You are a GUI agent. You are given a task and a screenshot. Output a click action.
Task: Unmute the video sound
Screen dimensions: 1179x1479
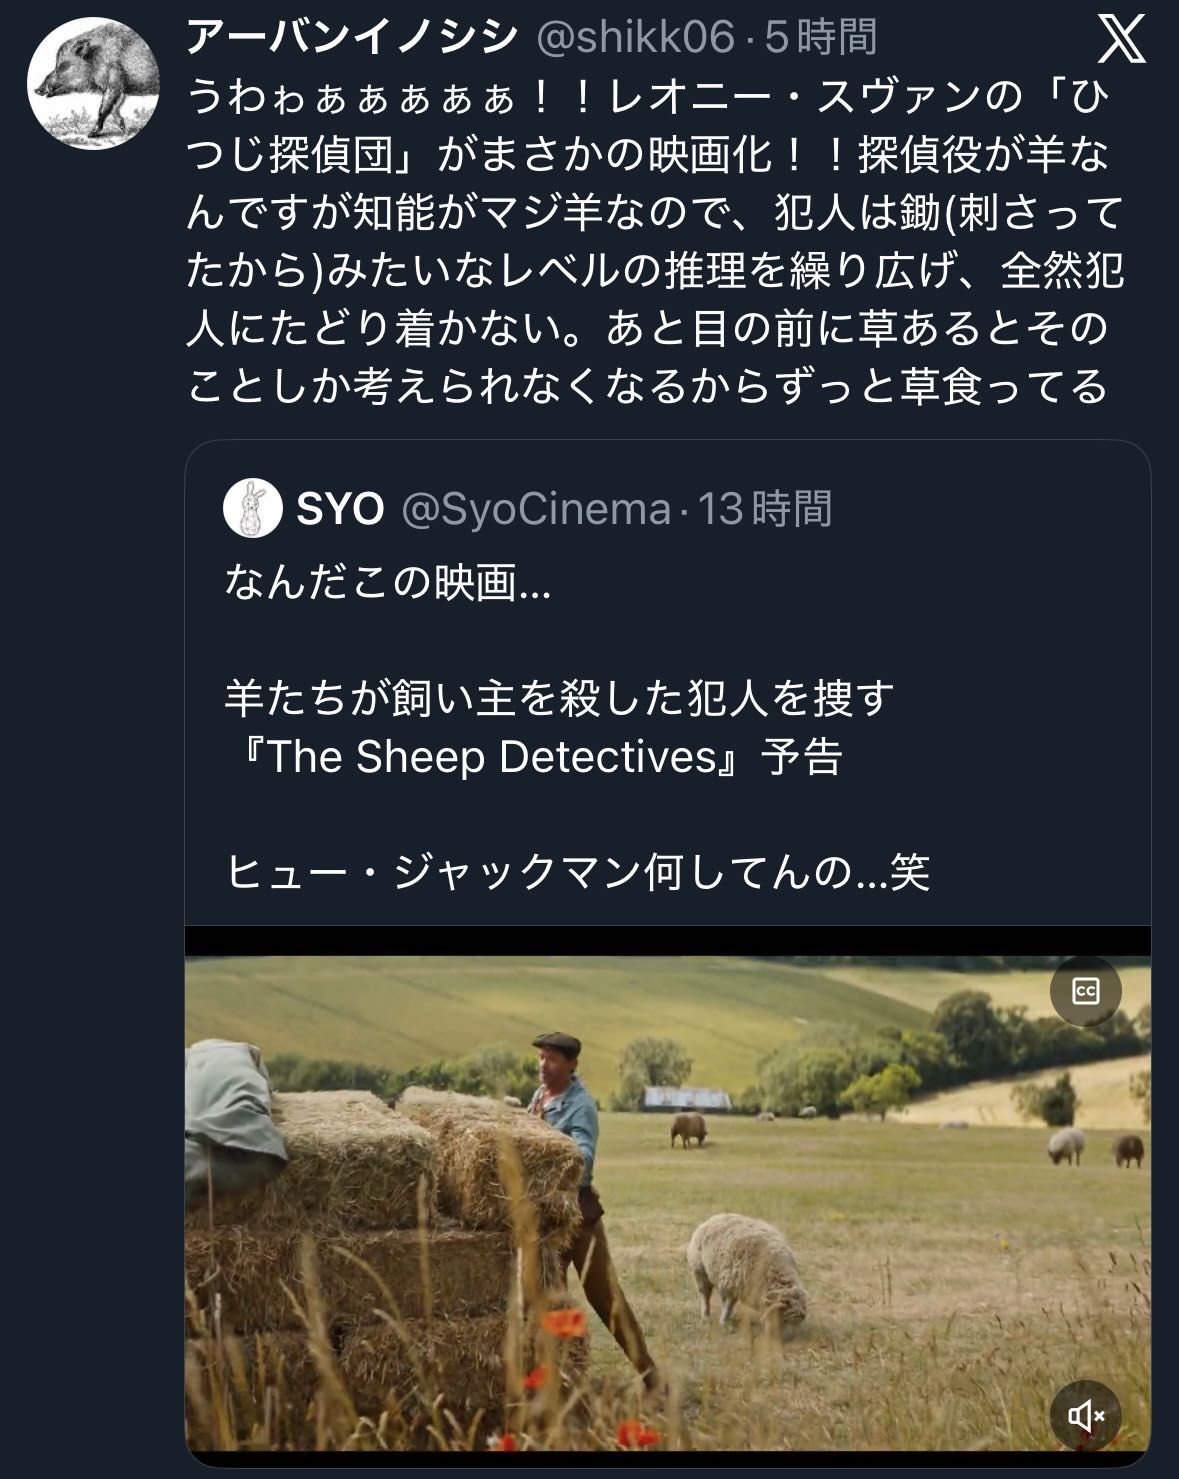1085,1415
